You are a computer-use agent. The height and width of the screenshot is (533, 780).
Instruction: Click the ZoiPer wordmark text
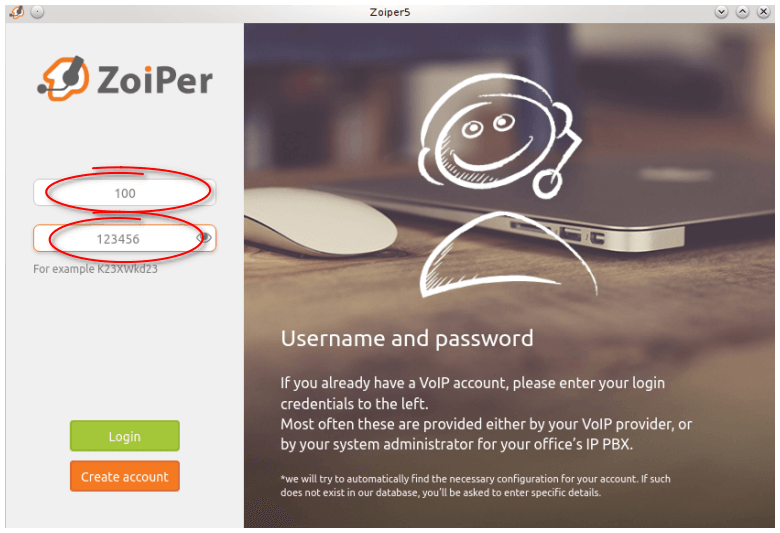(x=155, y=80)
